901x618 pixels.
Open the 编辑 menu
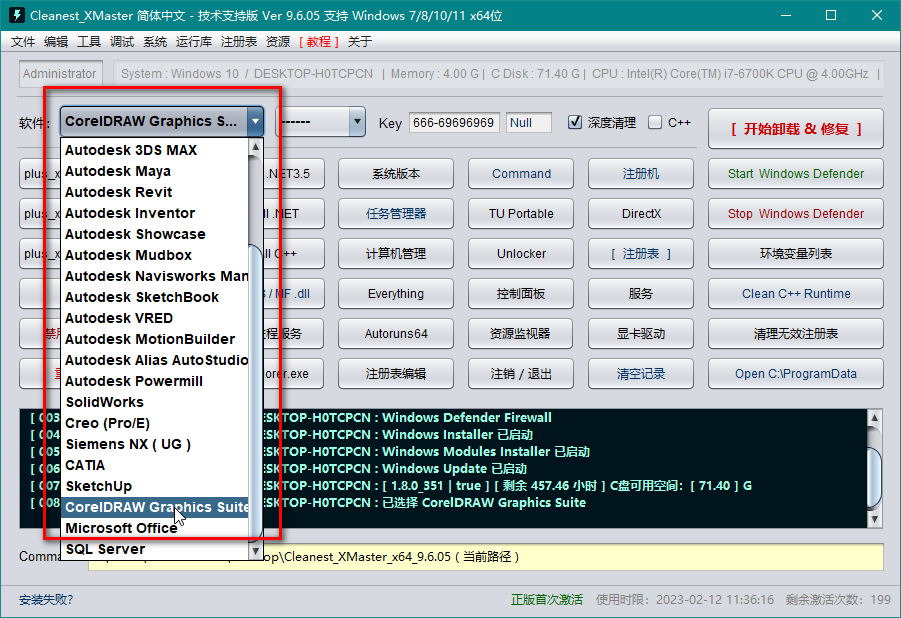56,42
